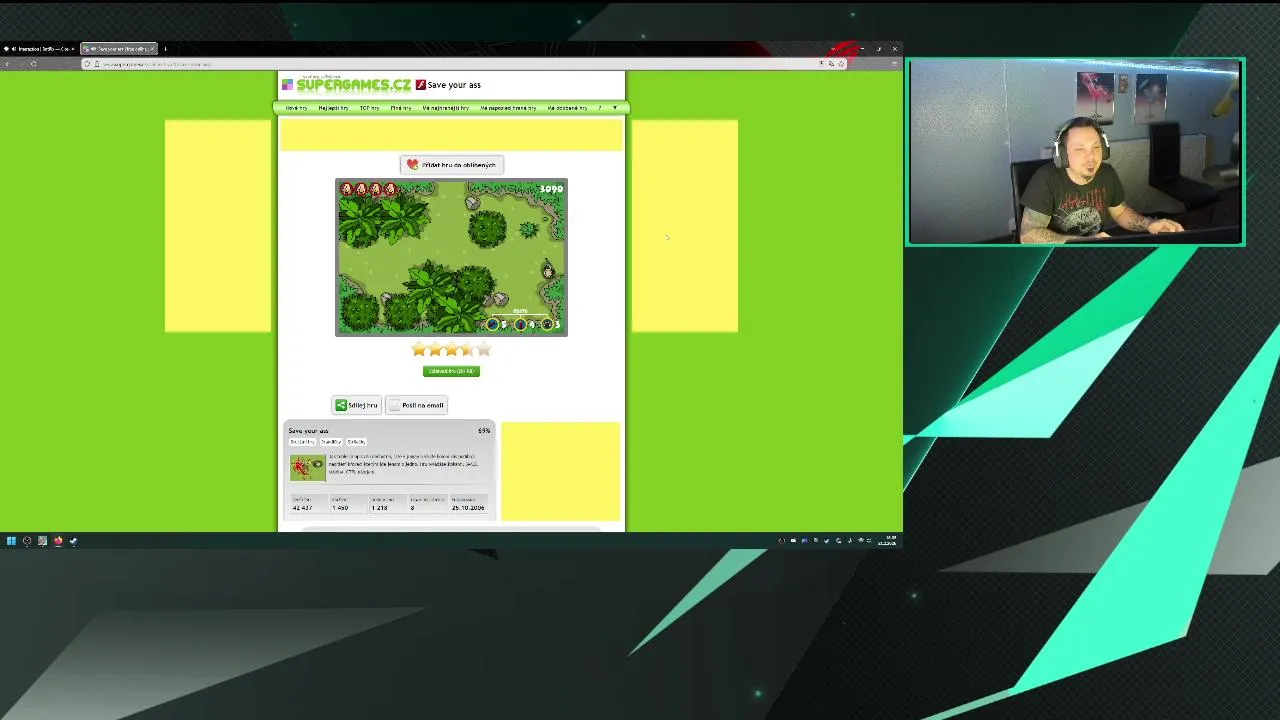Click the 25.10.2006 date value
Screen dimensions: 1280x720
468,508
